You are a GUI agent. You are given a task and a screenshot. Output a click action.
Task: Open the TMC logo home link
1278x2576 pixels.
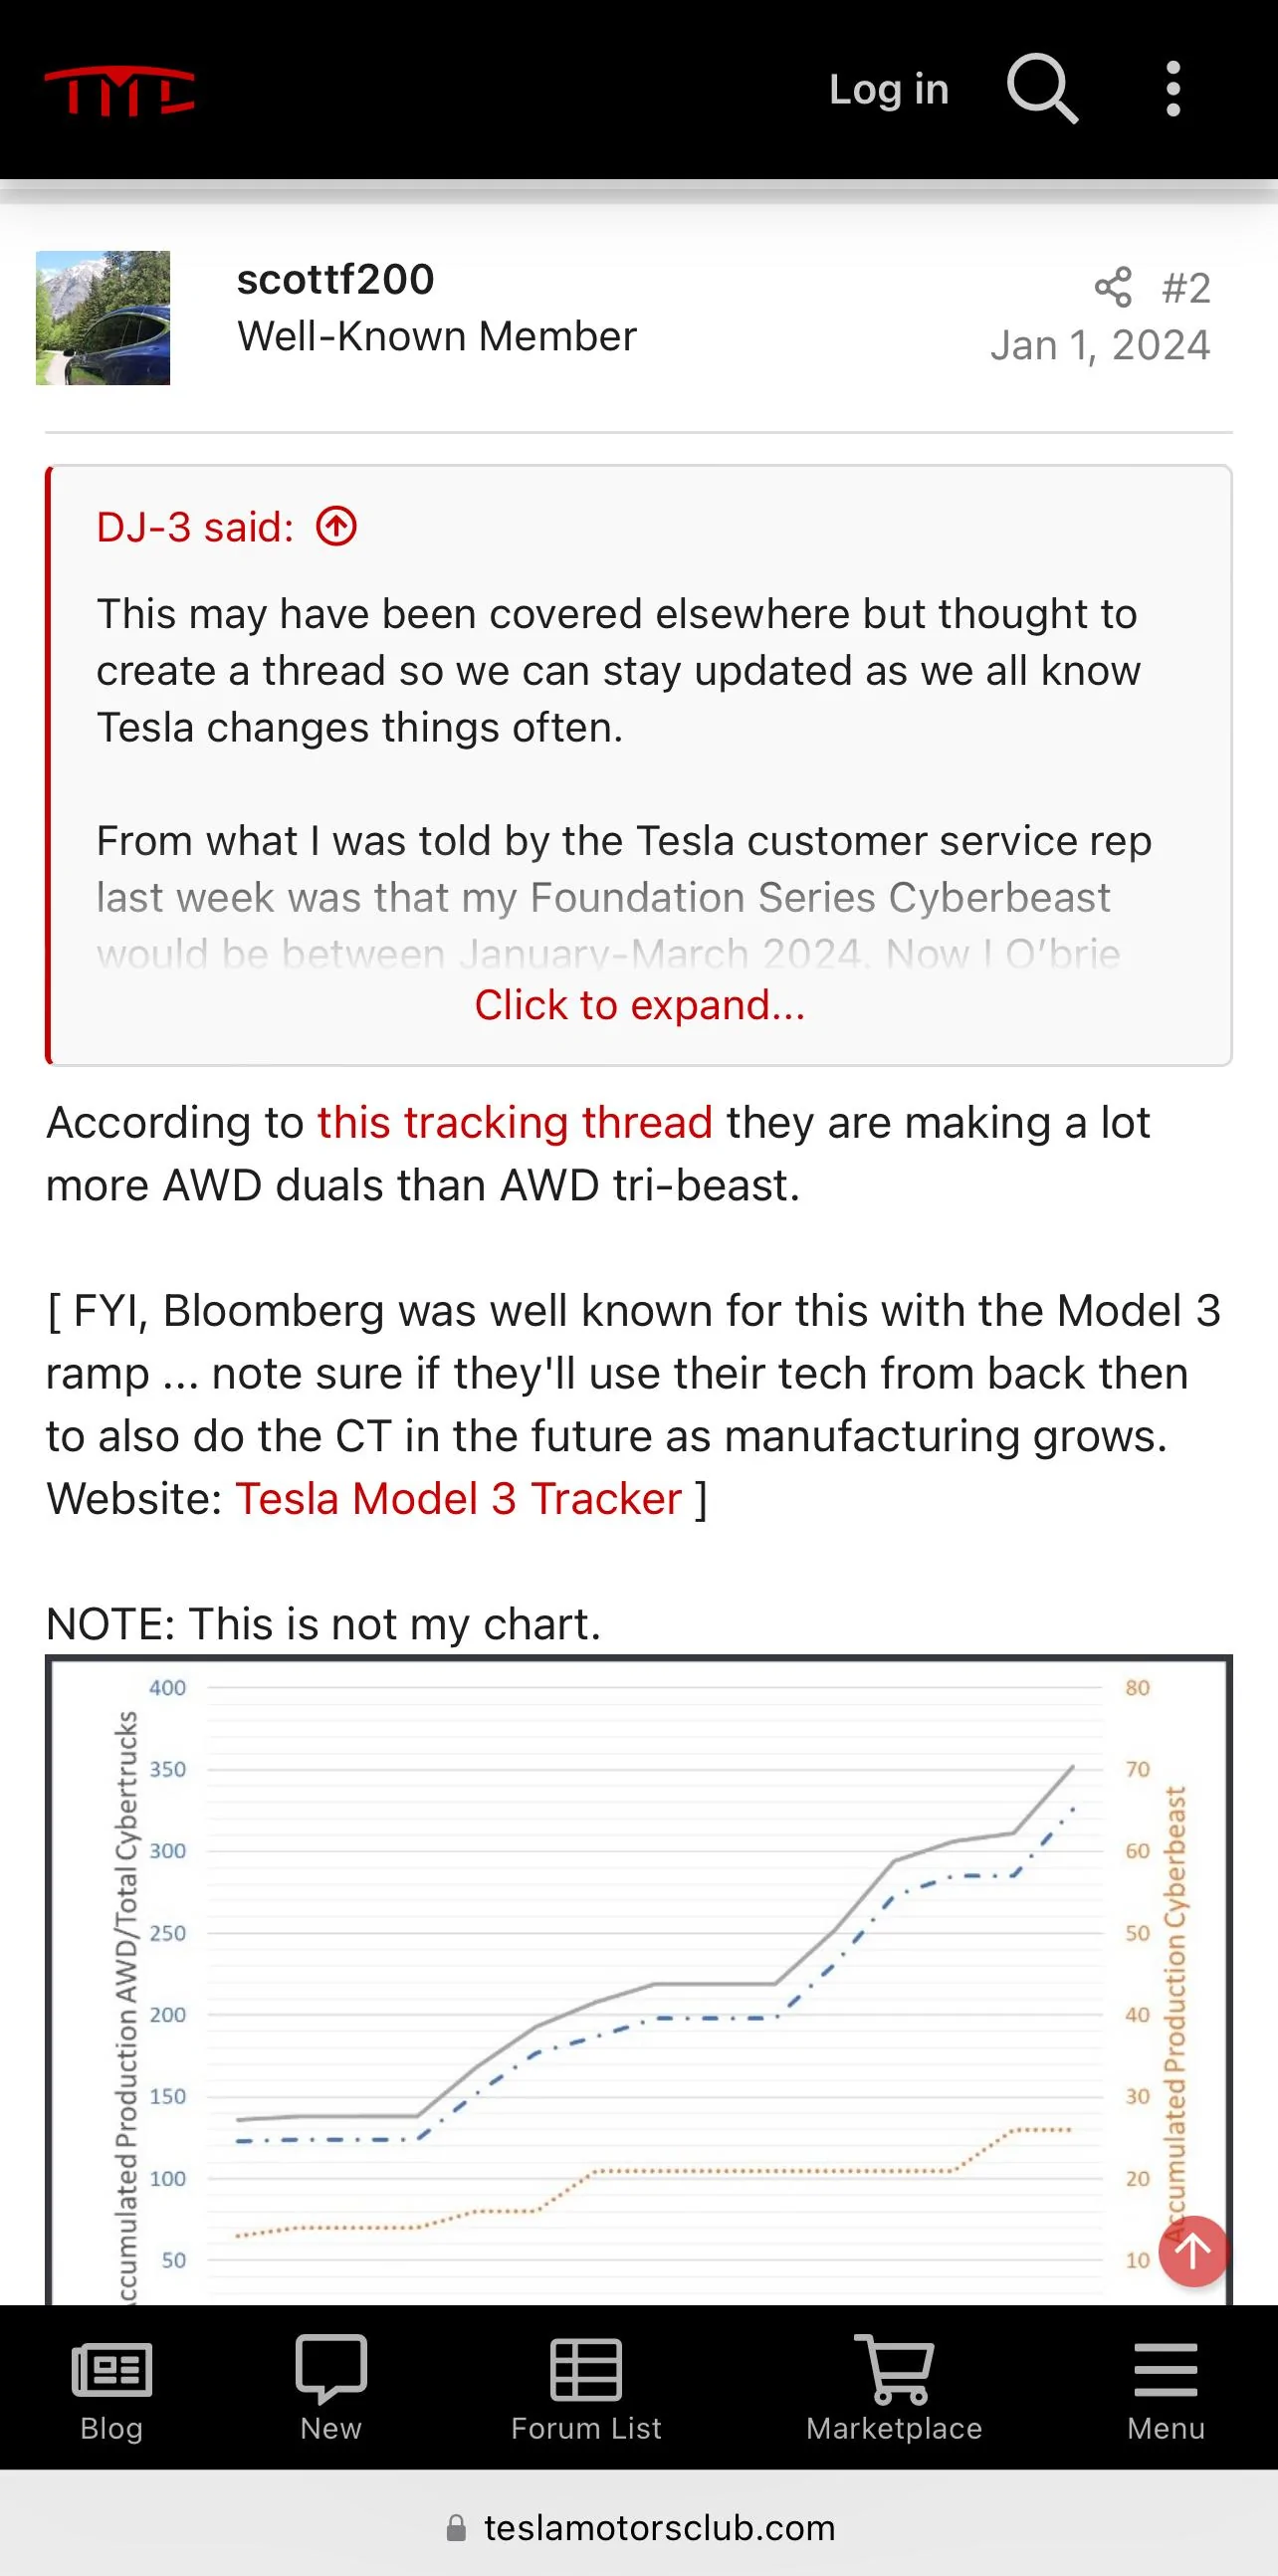(119, 91)
